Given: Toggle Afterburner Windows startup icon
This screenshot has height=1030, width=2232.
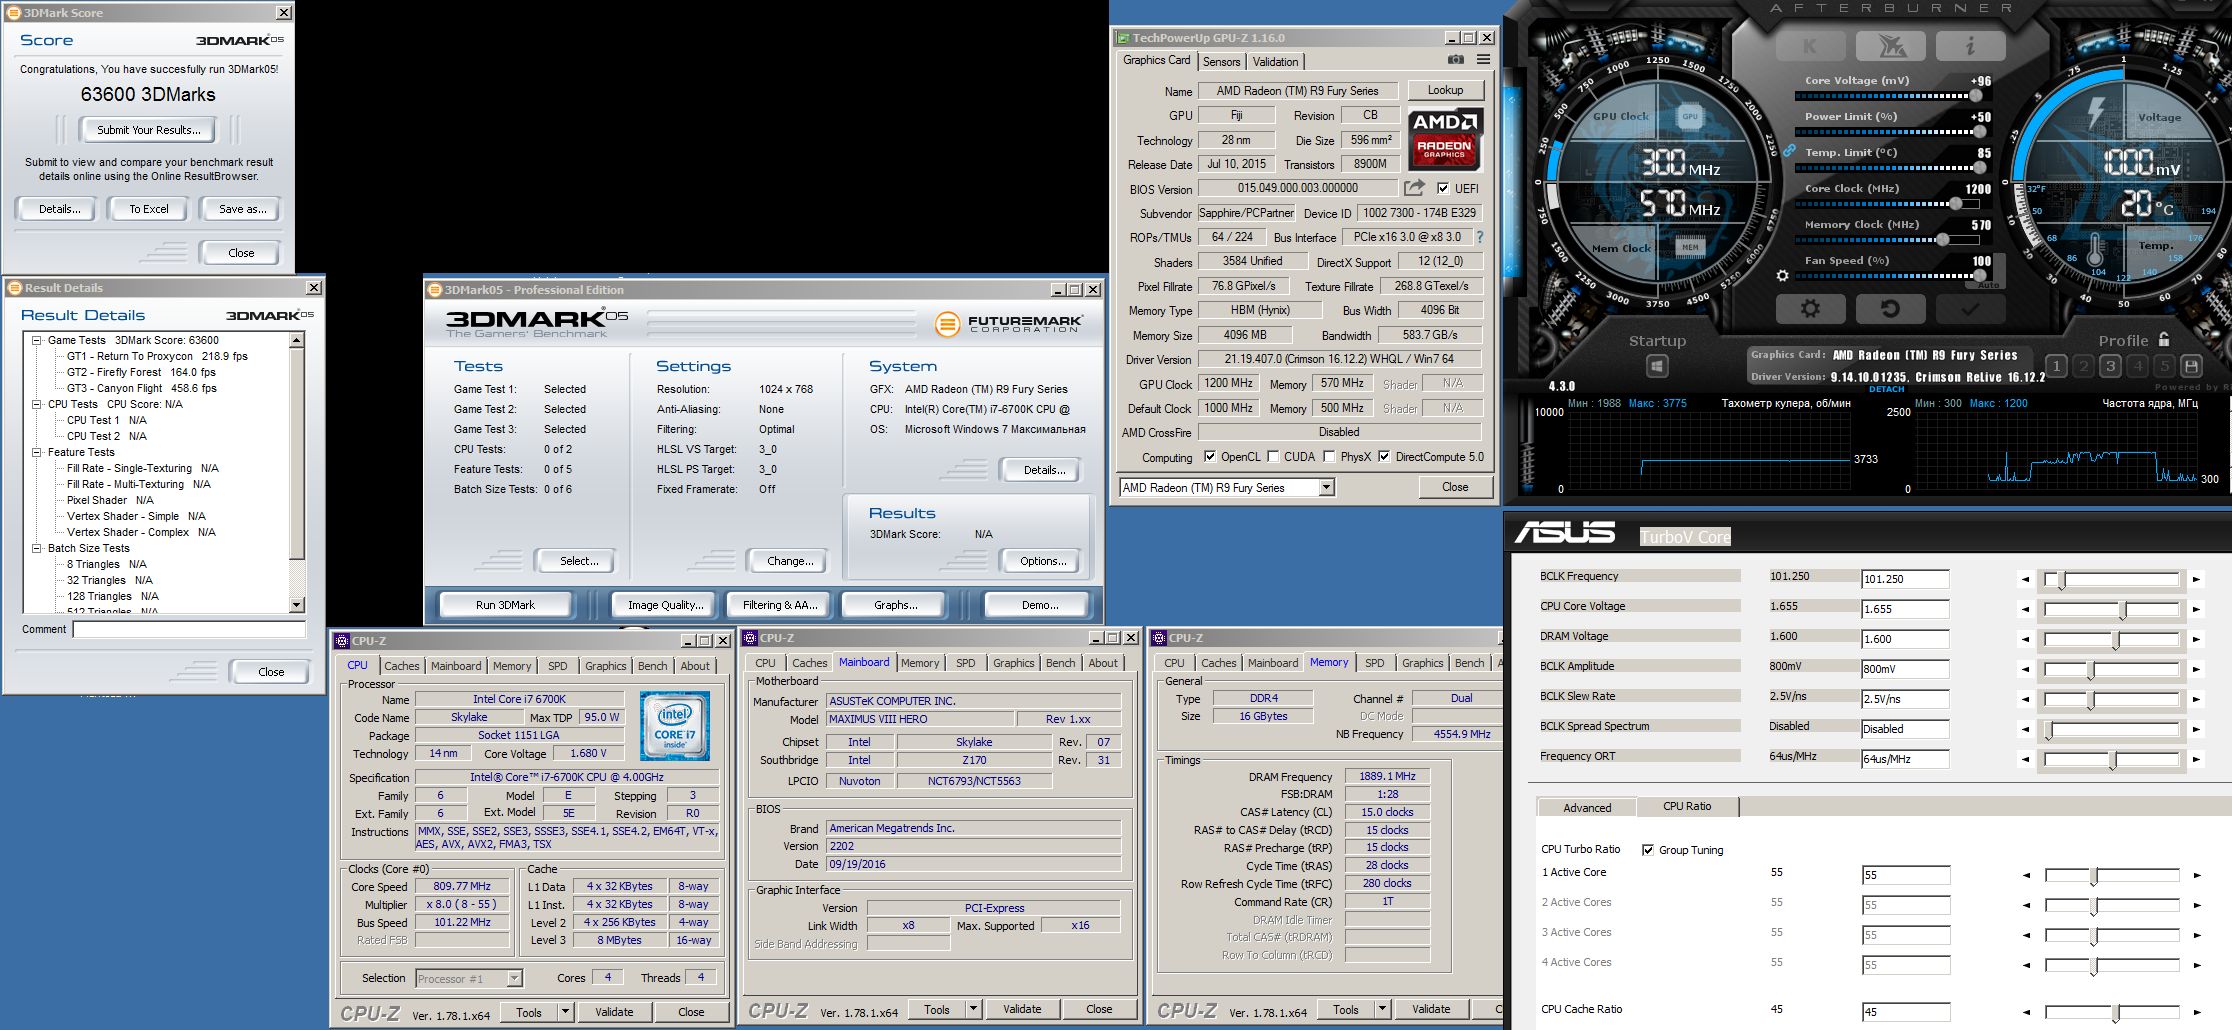Looking at the screenshot, I should pos(1657,367).
